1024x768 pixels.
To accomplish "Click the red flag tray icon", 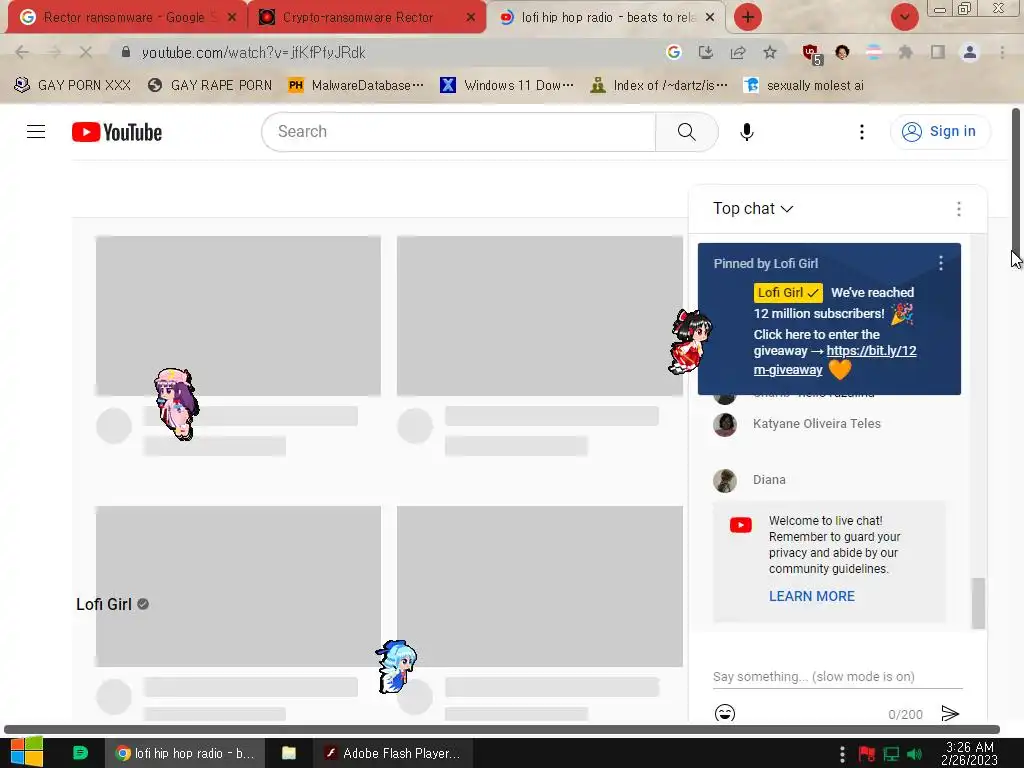I will pos(867,755).
